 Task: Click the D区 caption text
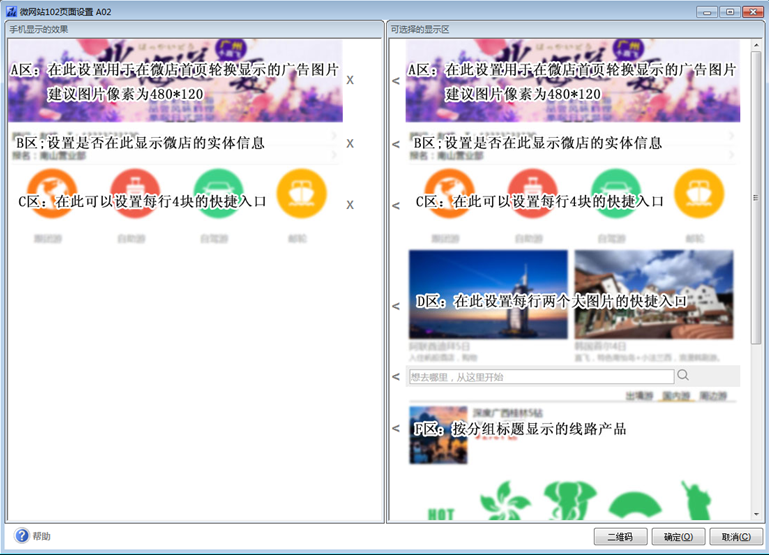551,301
